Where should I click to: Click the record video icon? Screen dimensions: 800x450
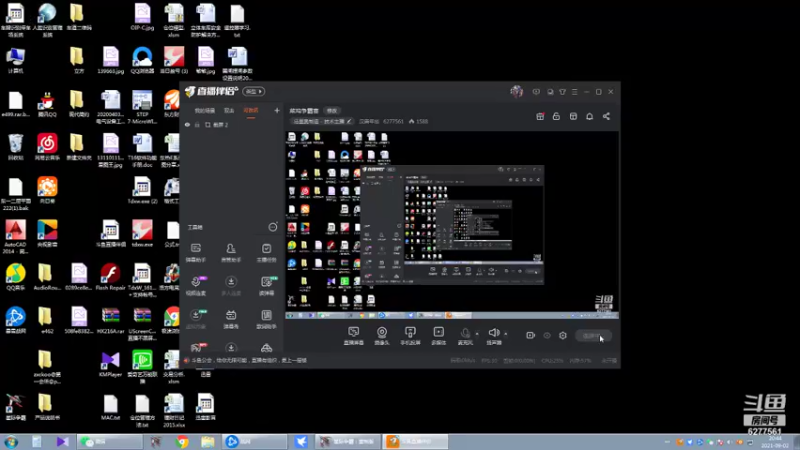530,335
